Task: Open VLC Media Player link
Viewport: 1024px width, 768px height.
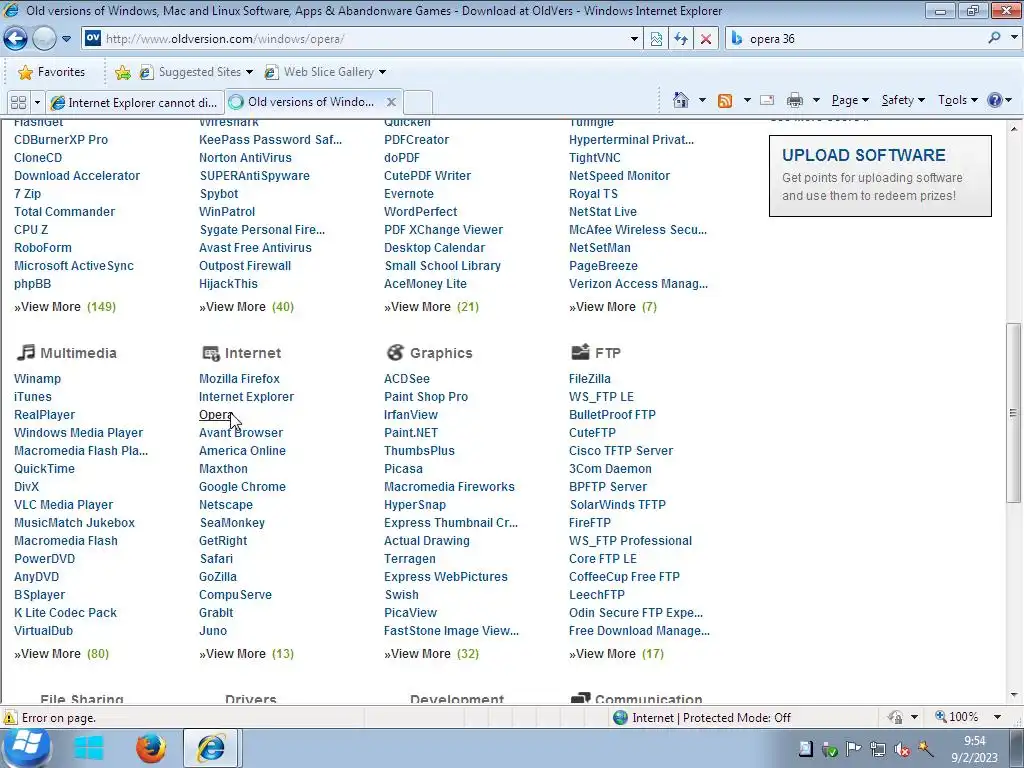Action: (63, 505)
